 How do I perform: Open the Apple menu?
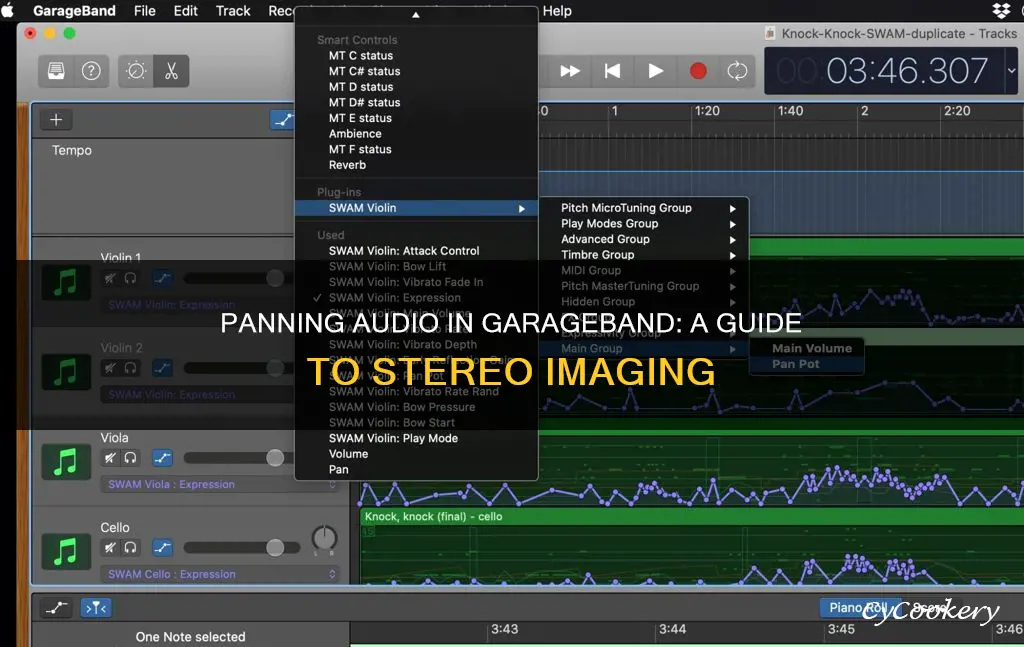pyautogui.click(x=8, y=10)
